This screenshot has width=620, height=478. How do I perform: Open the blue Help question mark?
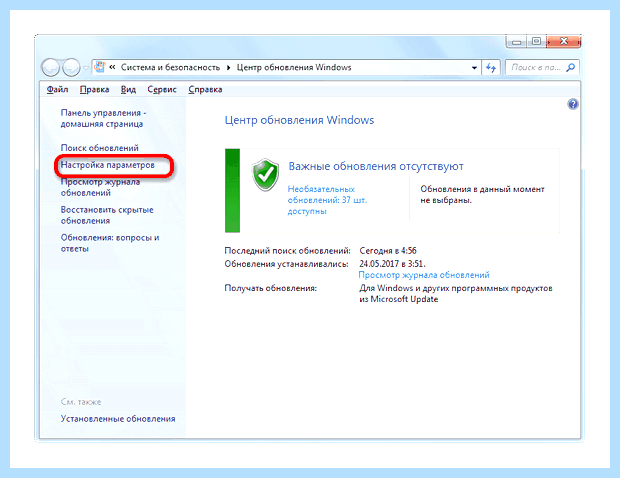point(573,104)
